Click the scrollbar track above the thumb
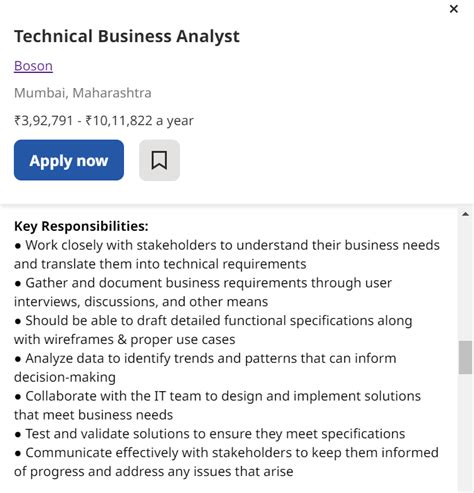This screenshot has width=474, height=493. pyautogui.click(x=465, y=280)
